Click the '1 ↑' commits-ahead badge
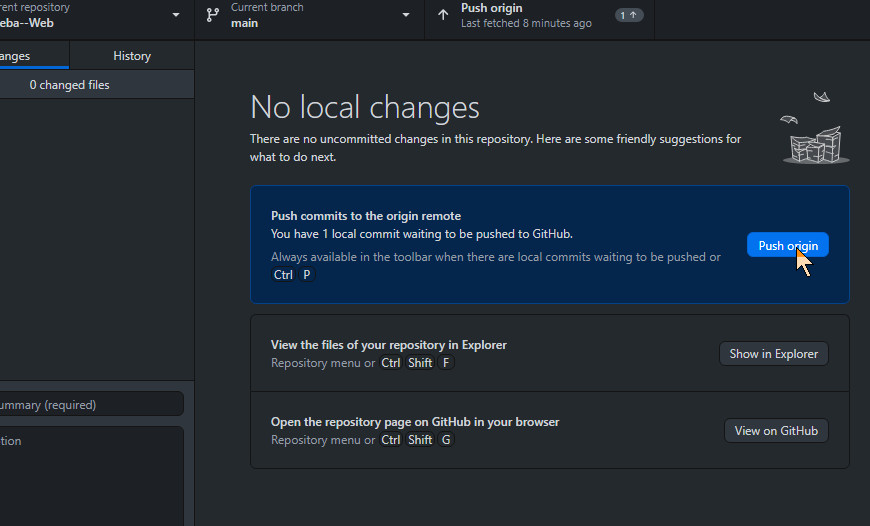This screenshot has width=870, height=526. click(x=629, y=15)
